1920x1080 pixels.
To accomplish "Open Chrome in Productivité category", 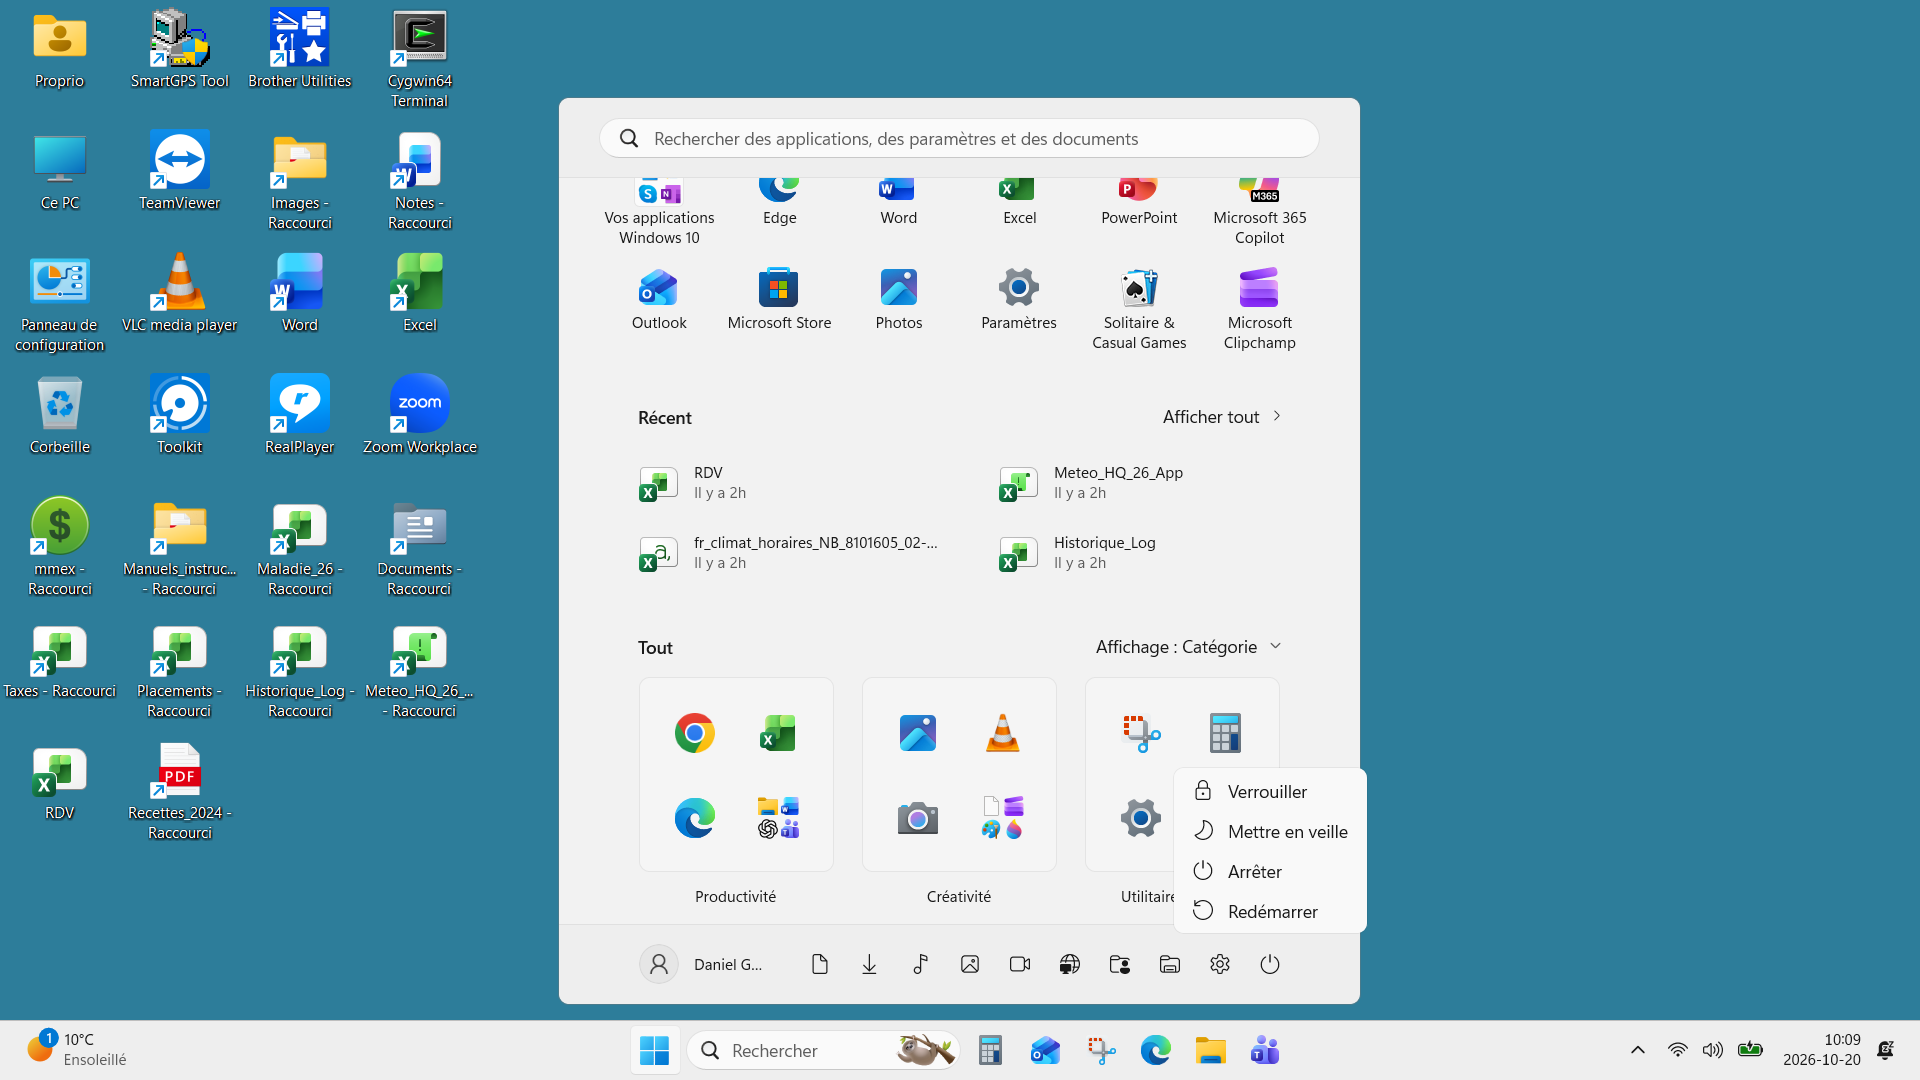I will 694,733.
